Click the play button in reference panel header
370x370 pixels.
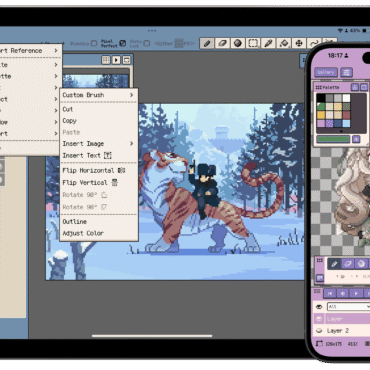tap(116, 60)
